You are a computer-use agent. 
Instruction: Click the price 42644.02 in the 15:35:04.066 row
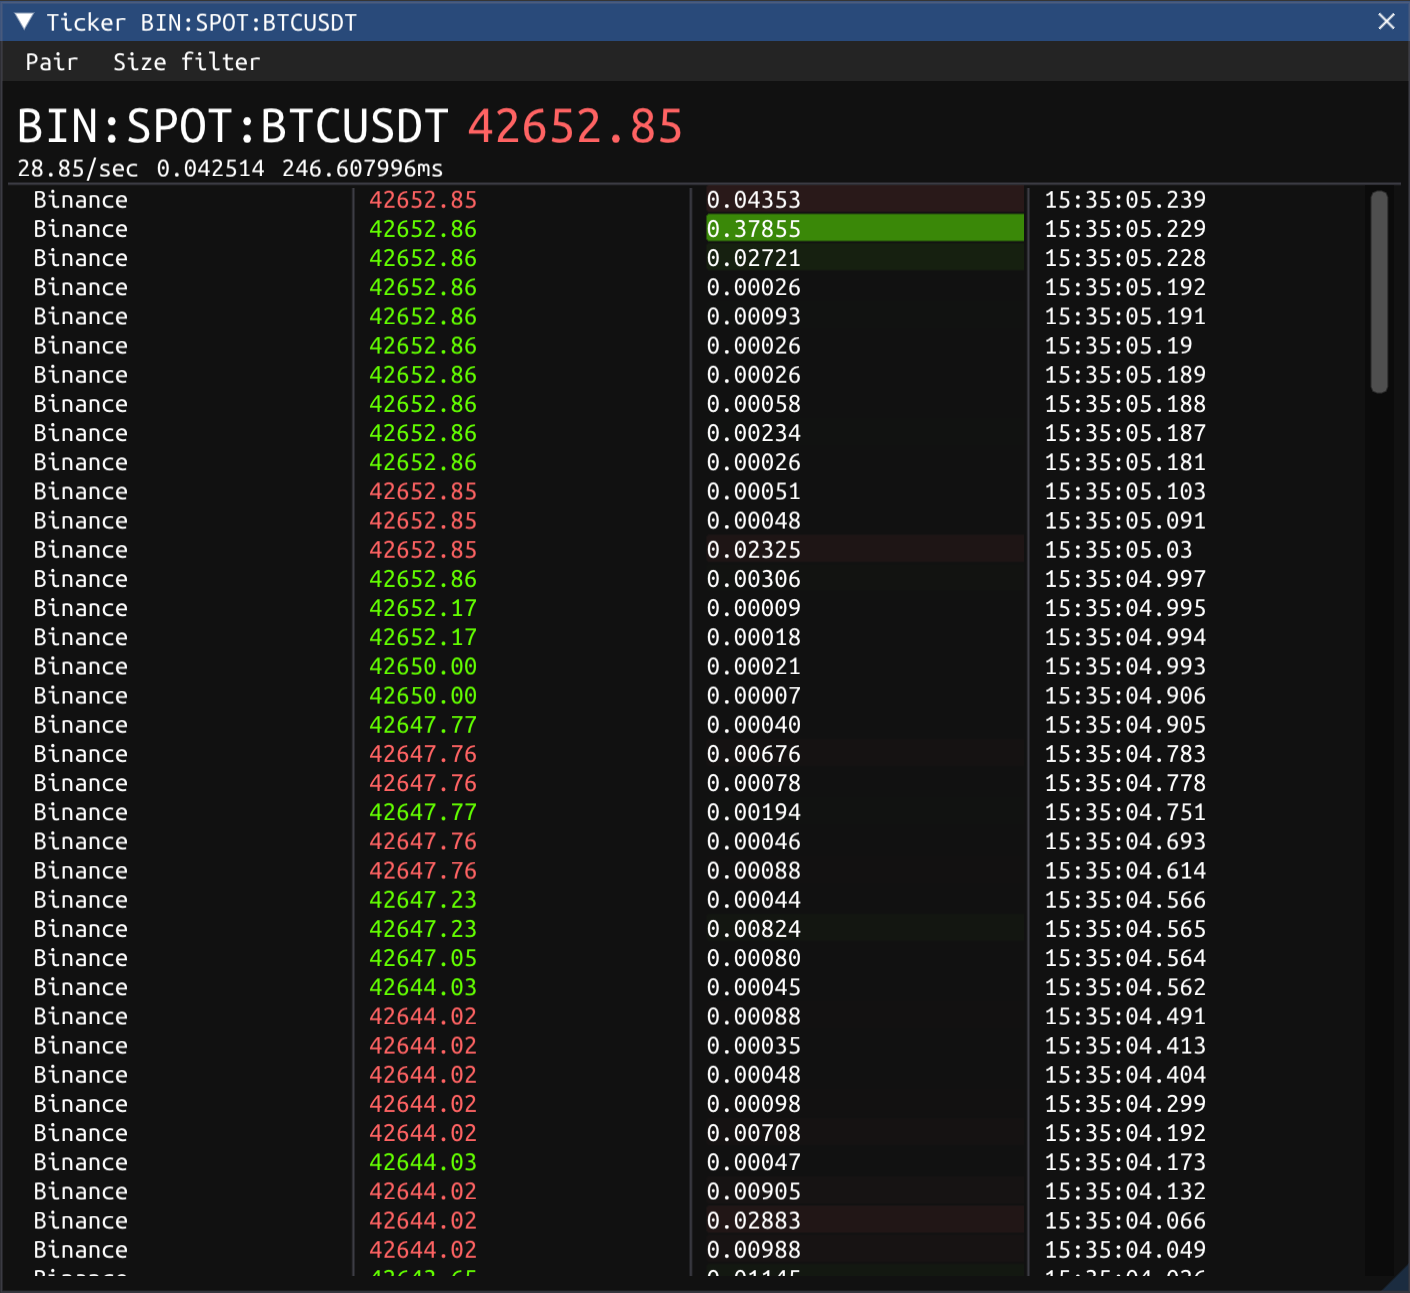pyautogui.click(x=423, y=1221)
